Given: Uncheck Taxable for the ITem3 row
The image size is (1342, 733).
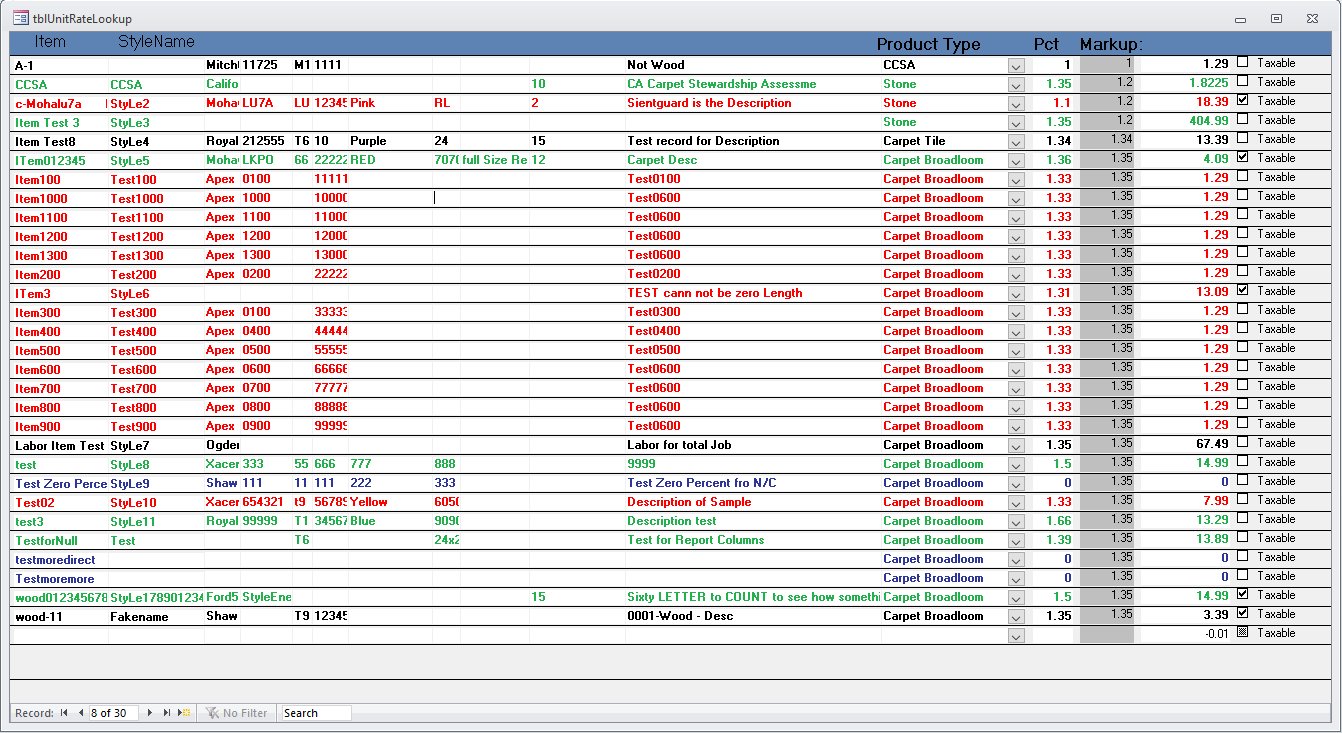Looking at the screenshot, I should pos(1243,290).
